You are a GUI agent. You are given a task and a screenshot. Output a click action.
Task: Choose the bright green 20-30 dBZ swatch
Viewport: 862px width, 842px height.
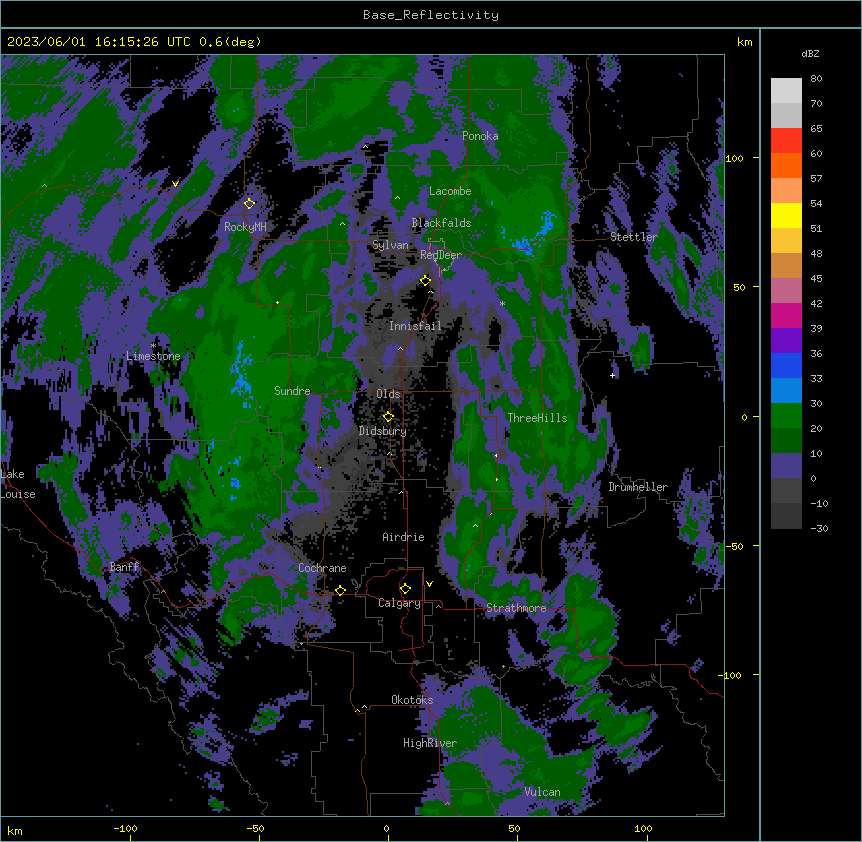(786, 416)
